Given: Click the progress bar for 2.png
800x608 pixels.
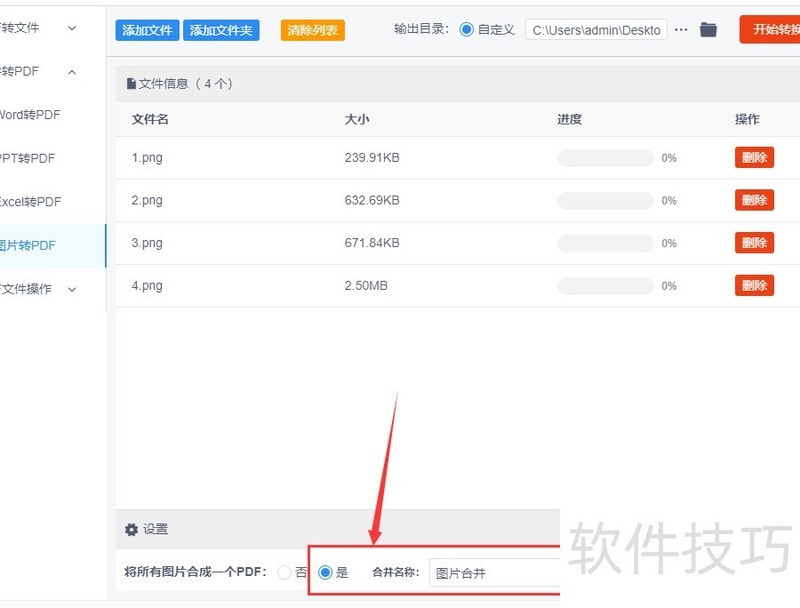Looking at the screenshot, I should tap(605, 201).
